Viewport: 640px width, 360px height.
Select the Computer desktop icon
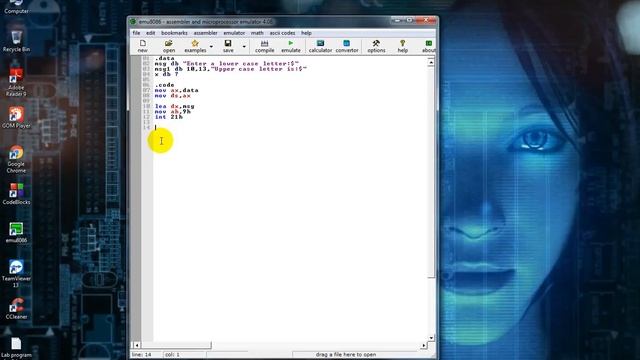click(x=16, y=7)
